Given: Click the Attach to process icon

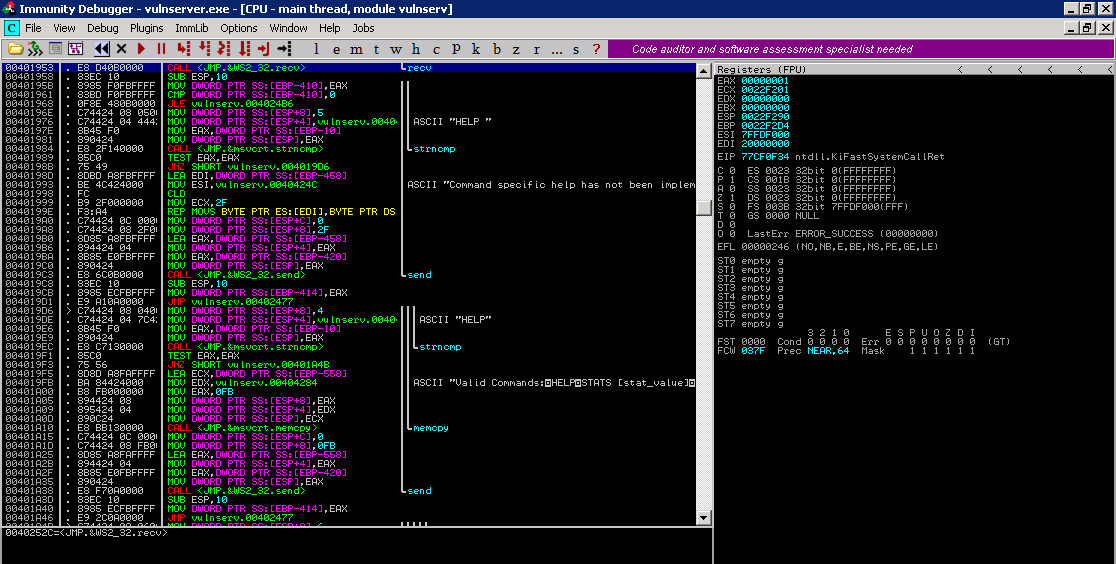Looking at the screenshot, I should 36,49.
